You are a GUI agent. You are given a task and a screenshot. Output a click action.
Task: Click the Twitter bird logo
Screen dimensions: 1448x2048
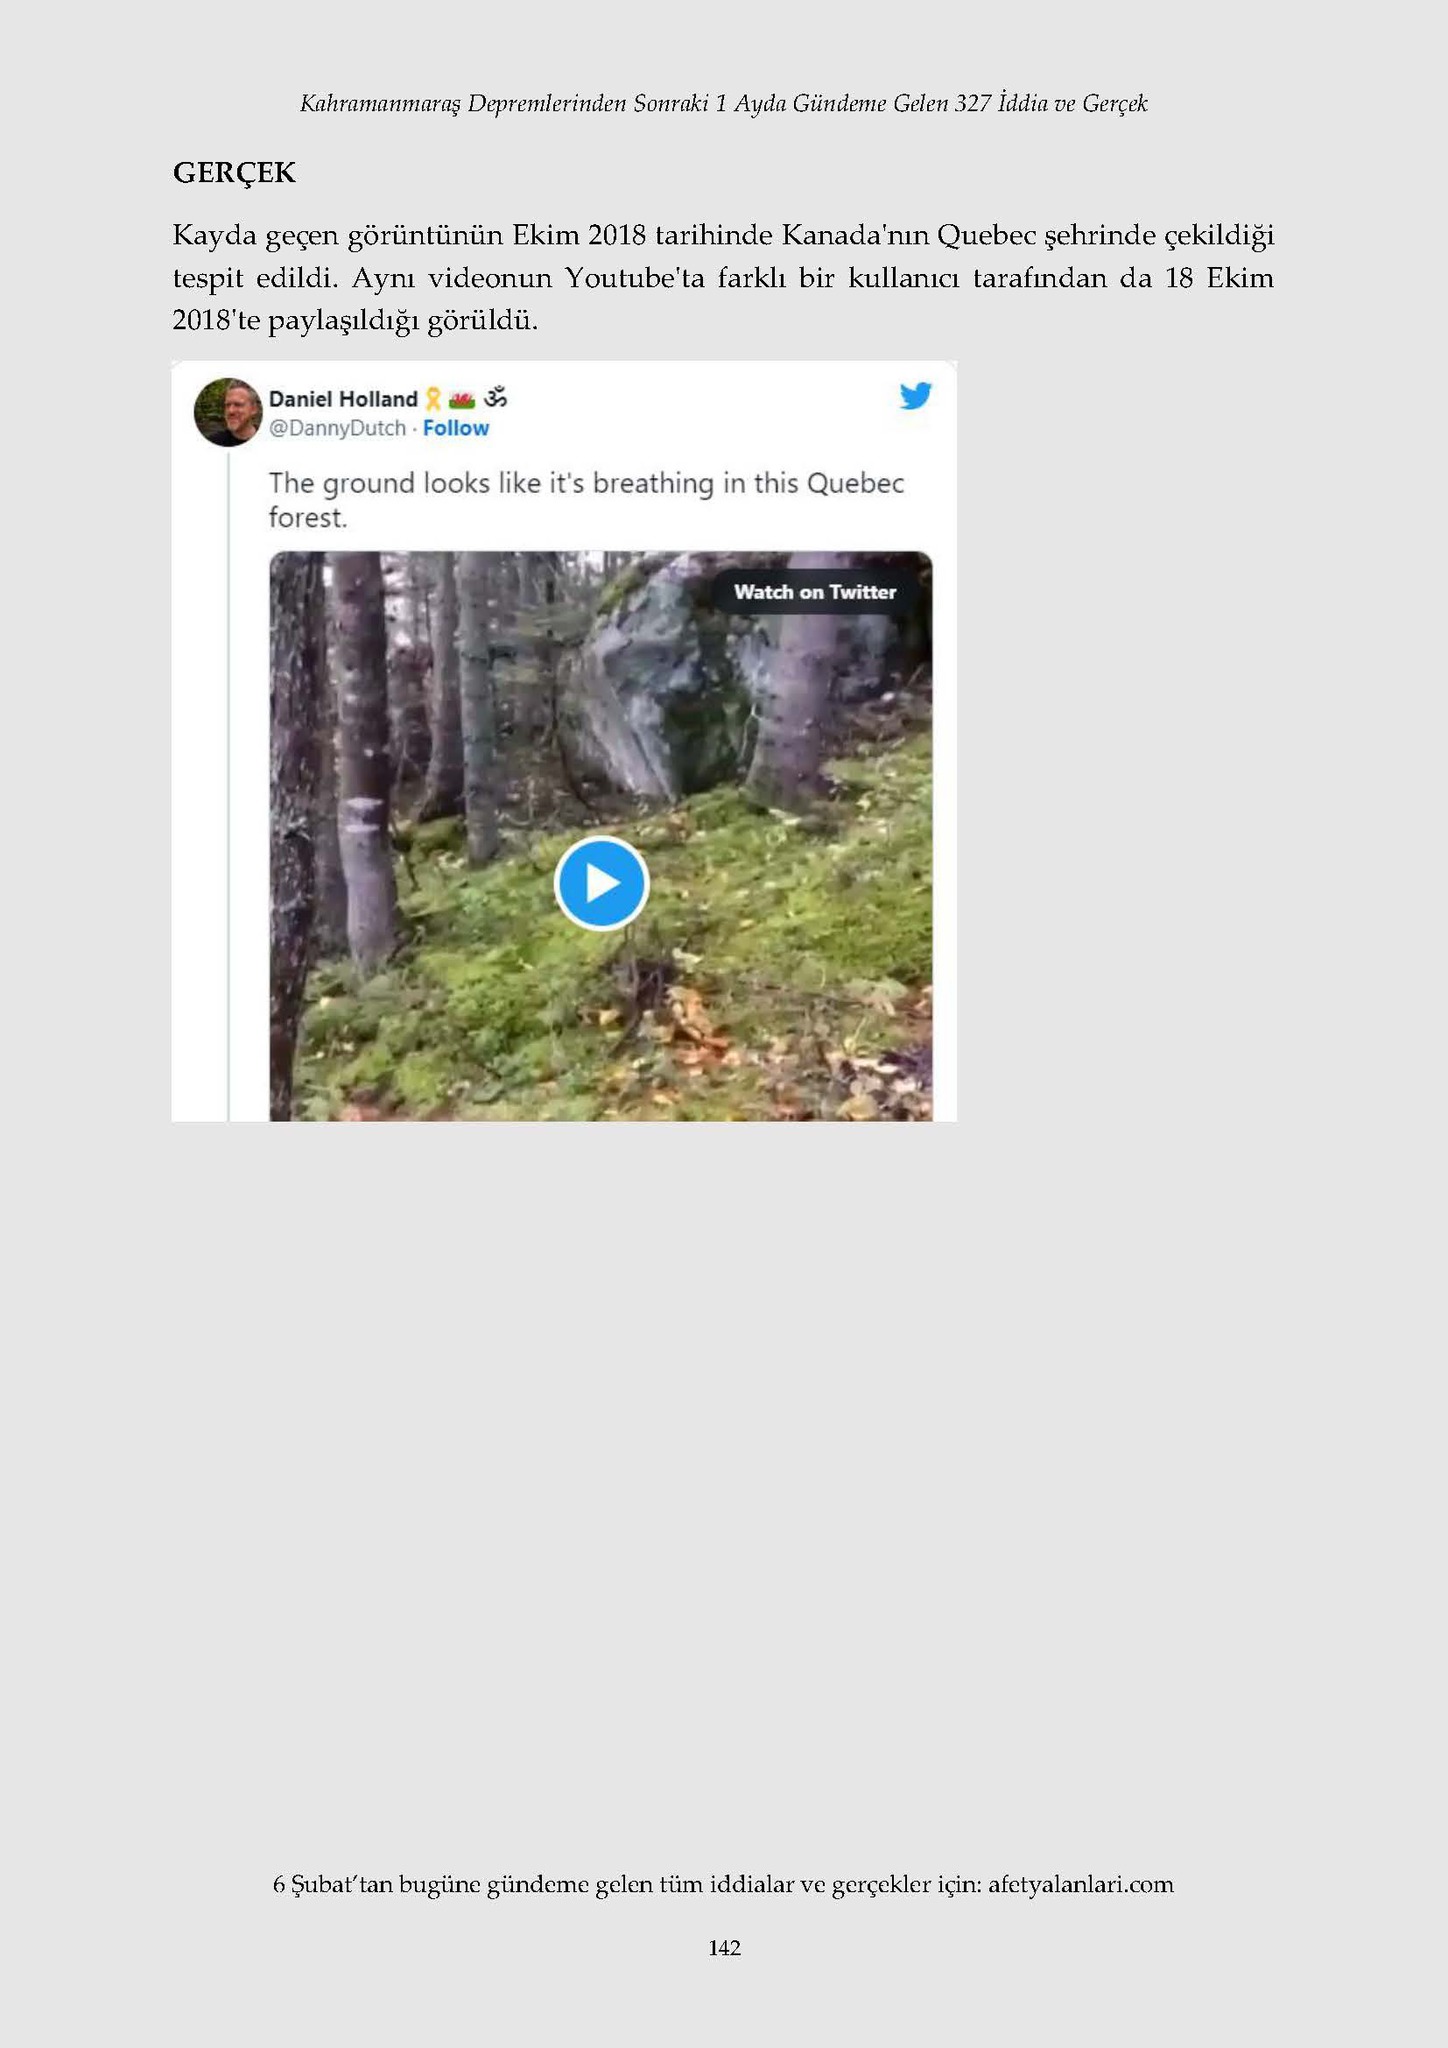[915, 396]
